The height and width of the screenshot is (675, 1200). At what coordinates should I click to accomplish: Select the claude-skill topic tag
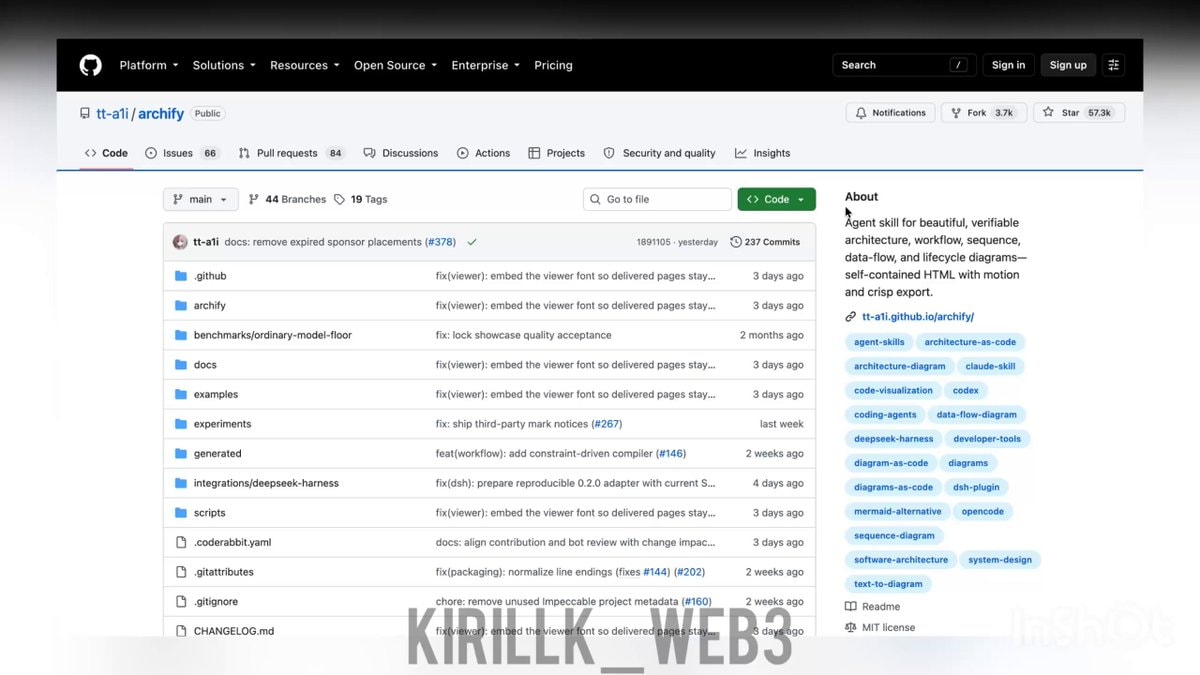[x=990, y=366]
